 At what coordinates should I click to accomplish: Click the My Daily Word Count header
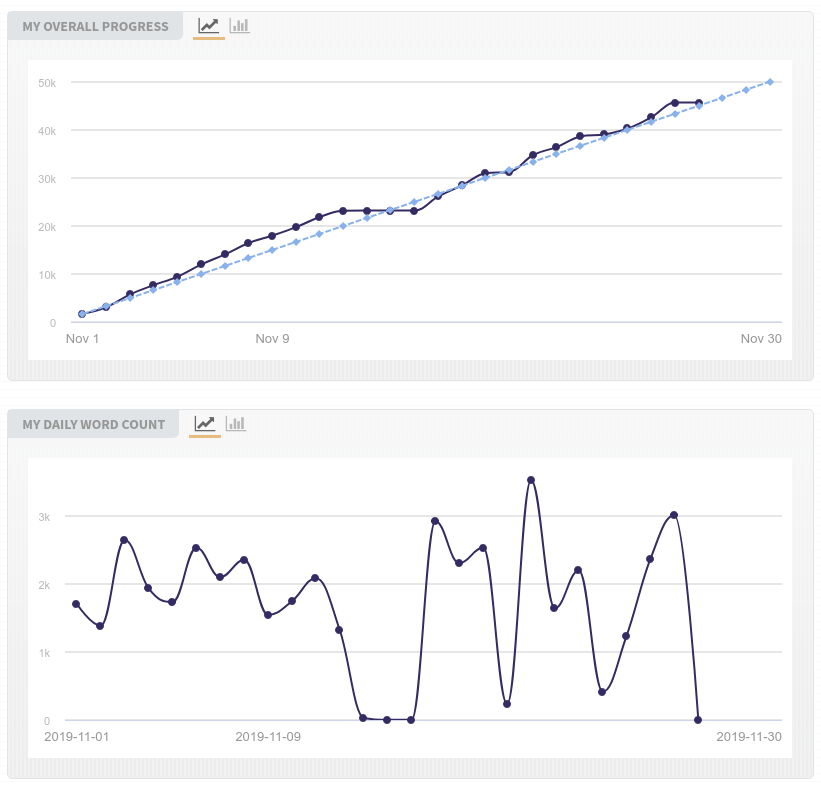pos(93,424)
